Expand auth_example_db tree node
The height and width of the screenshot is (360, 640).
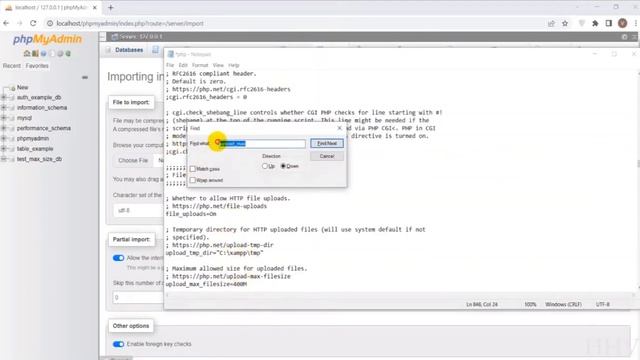point(4,98)
